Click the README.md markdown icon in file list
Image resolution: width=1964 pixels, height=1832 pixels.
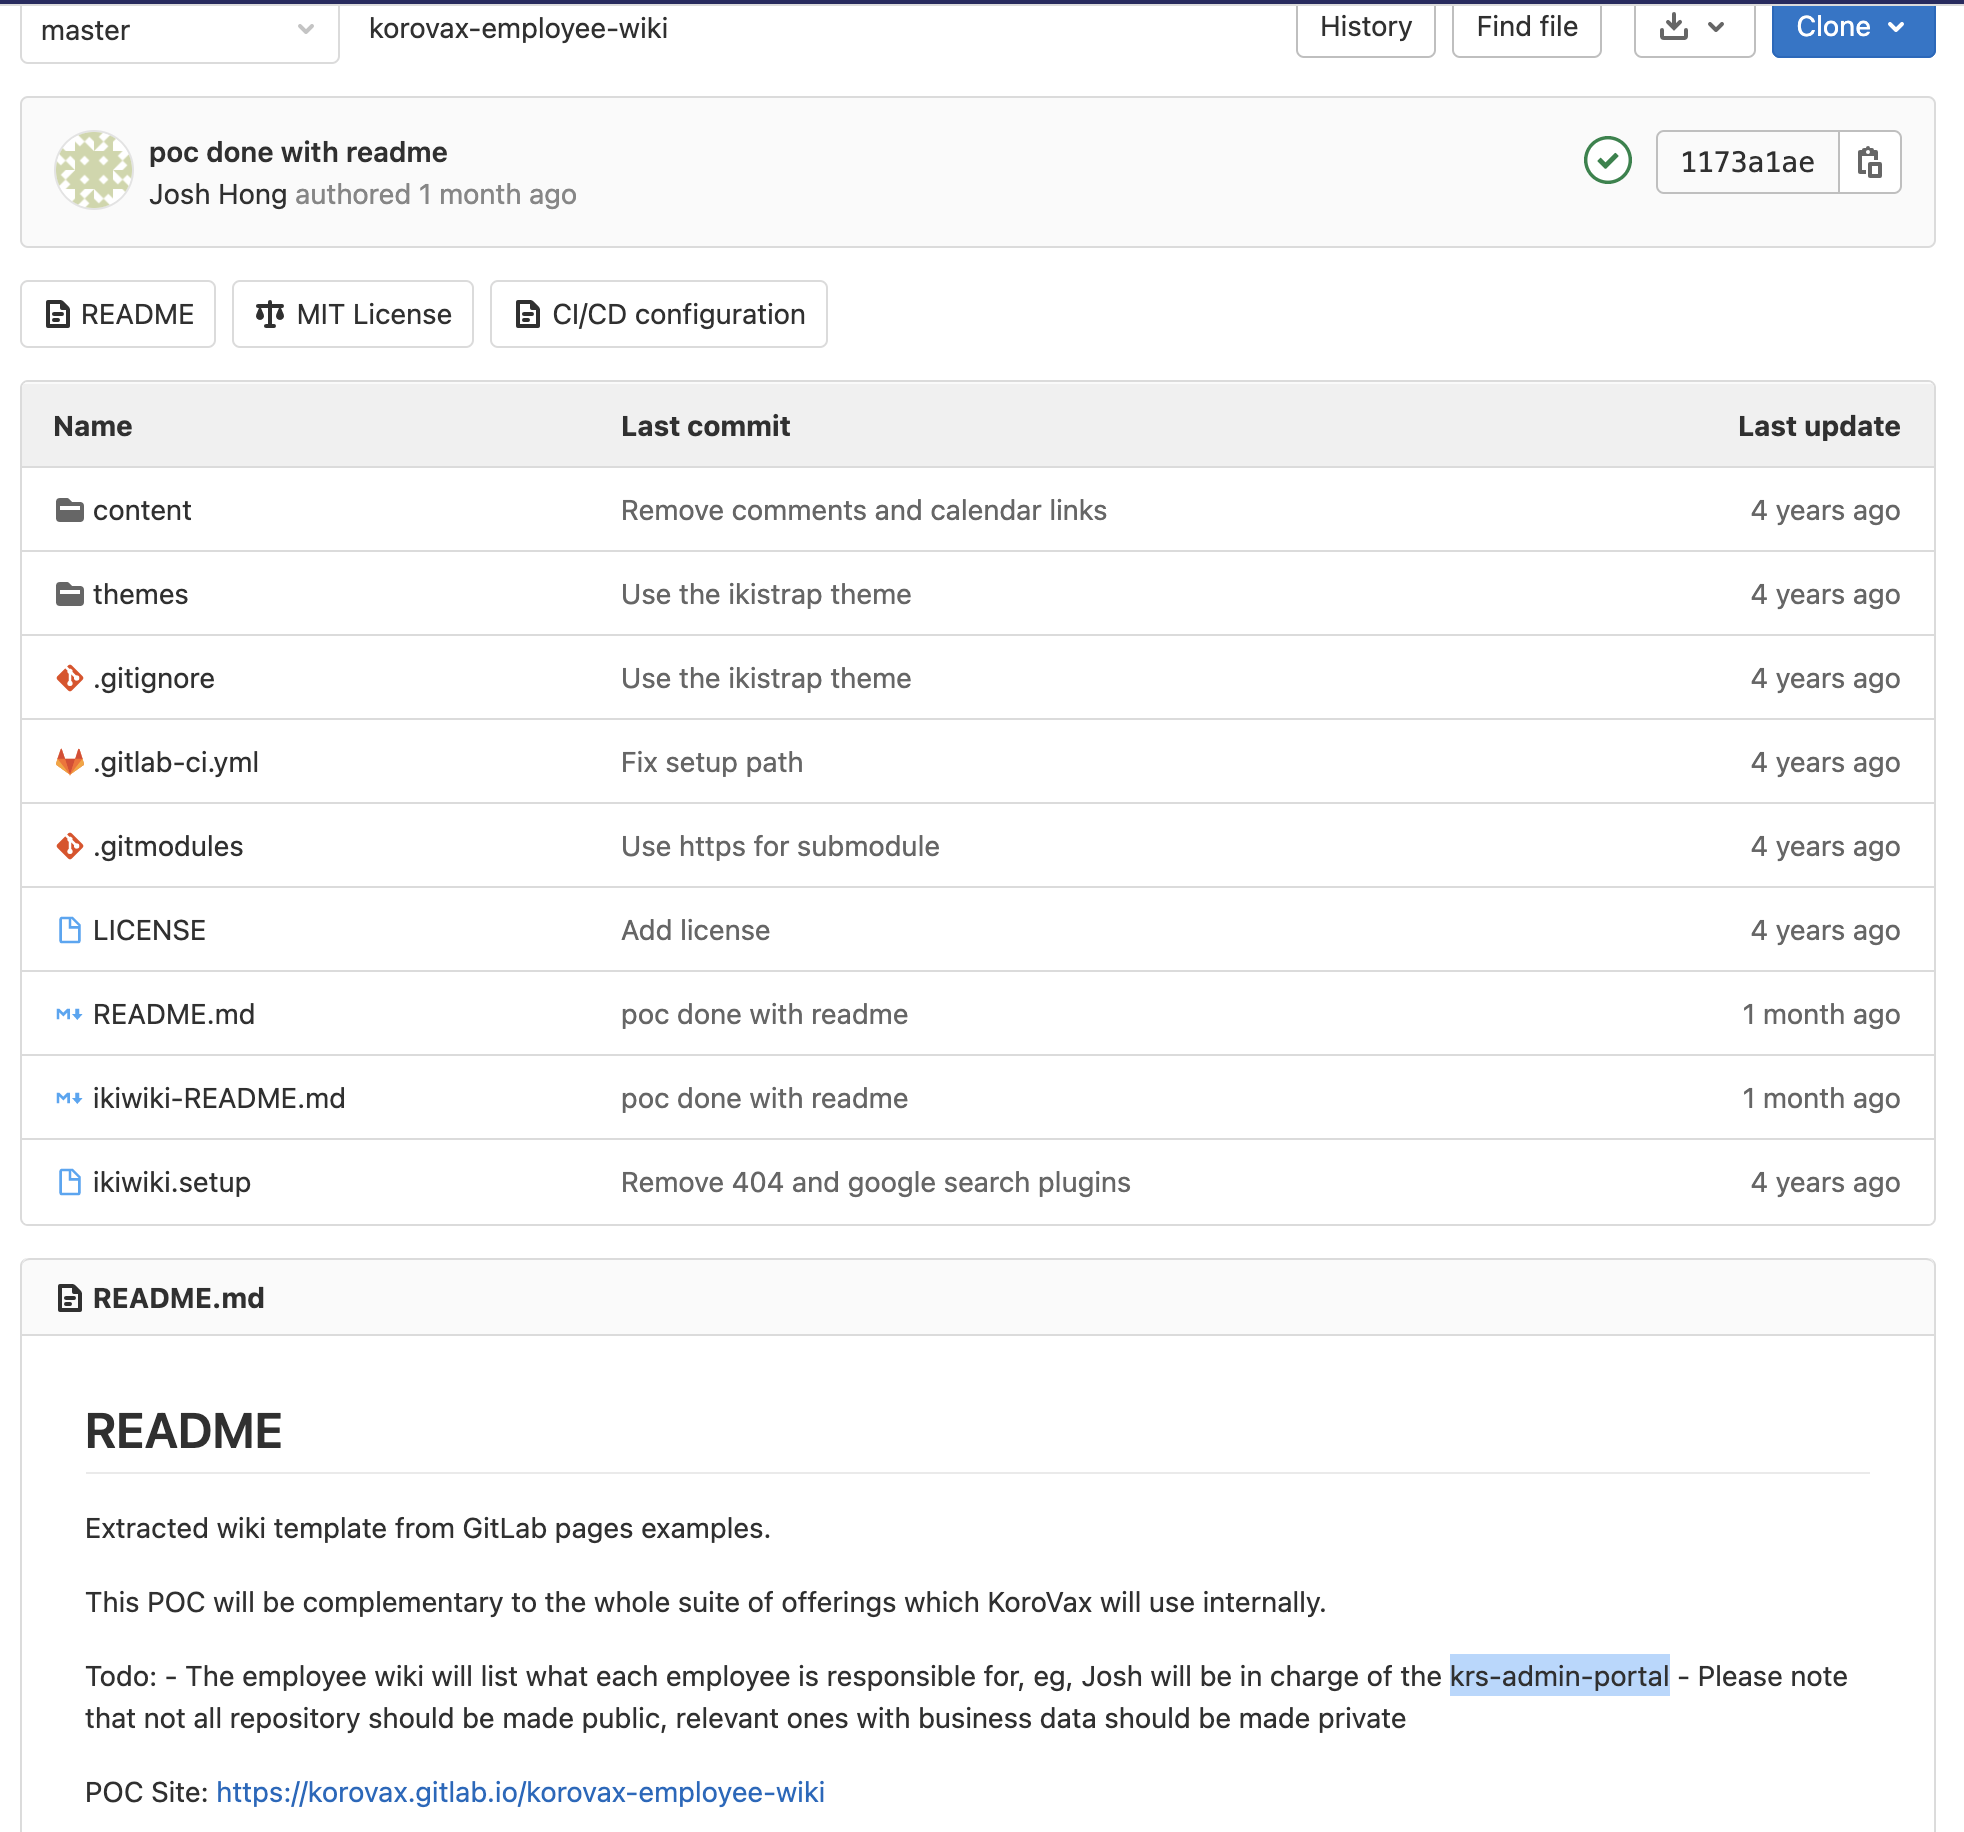coord(69,1014)
